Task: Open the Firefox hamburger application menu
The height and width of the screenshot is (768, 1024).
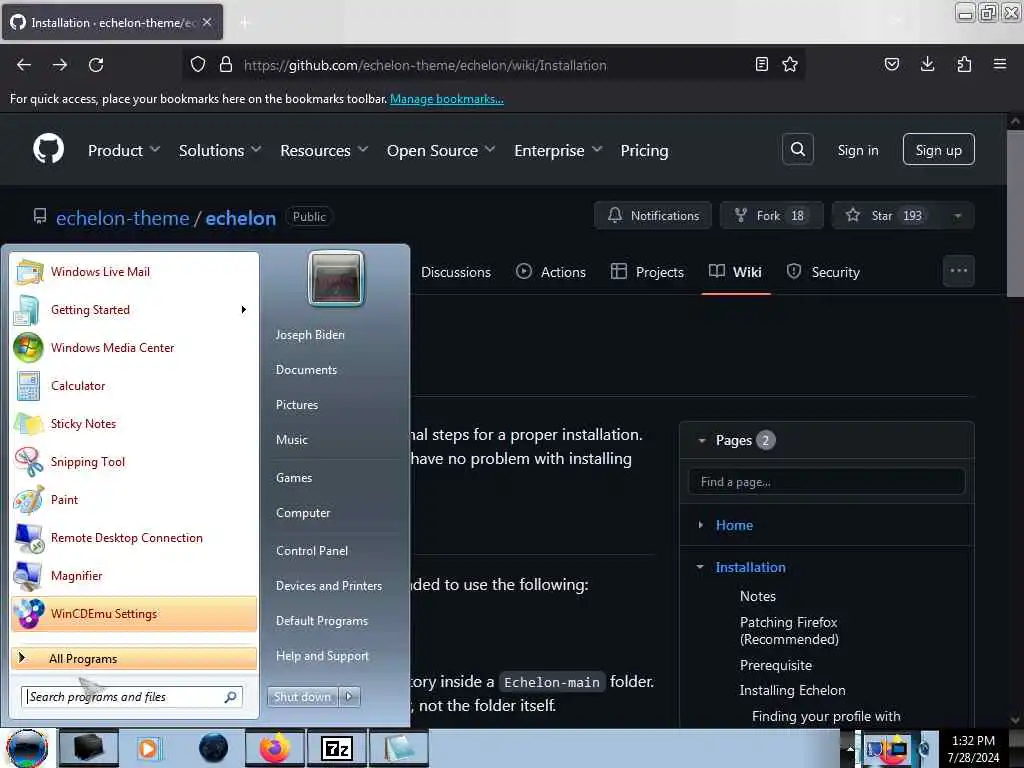Action: [1000, 64]
